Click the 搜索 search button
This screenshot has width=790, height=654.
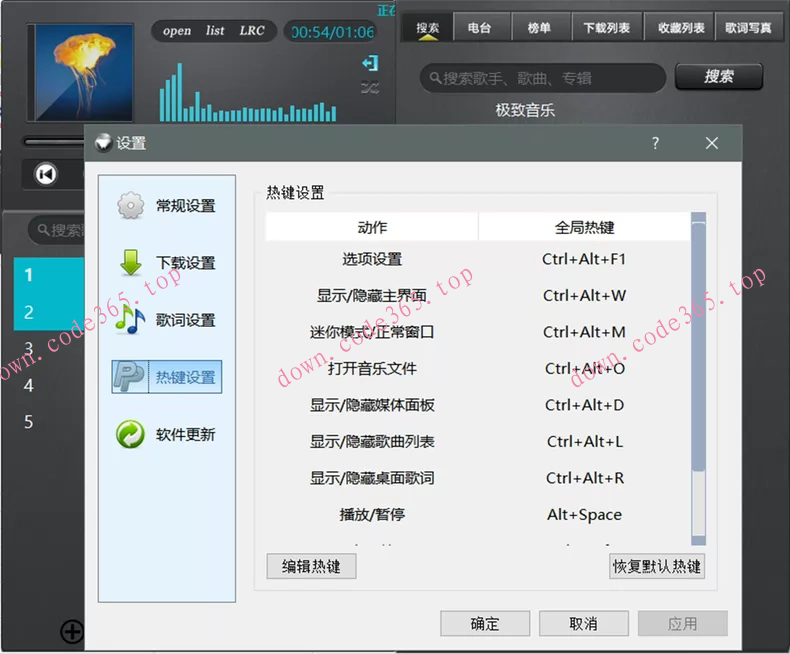719,77
